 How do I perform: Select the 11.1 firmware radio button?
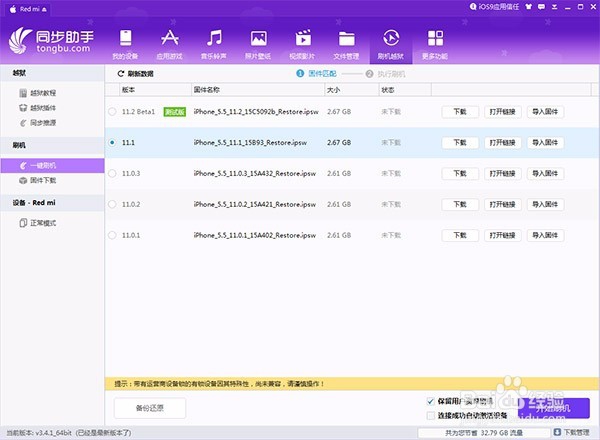pos(112,142)
